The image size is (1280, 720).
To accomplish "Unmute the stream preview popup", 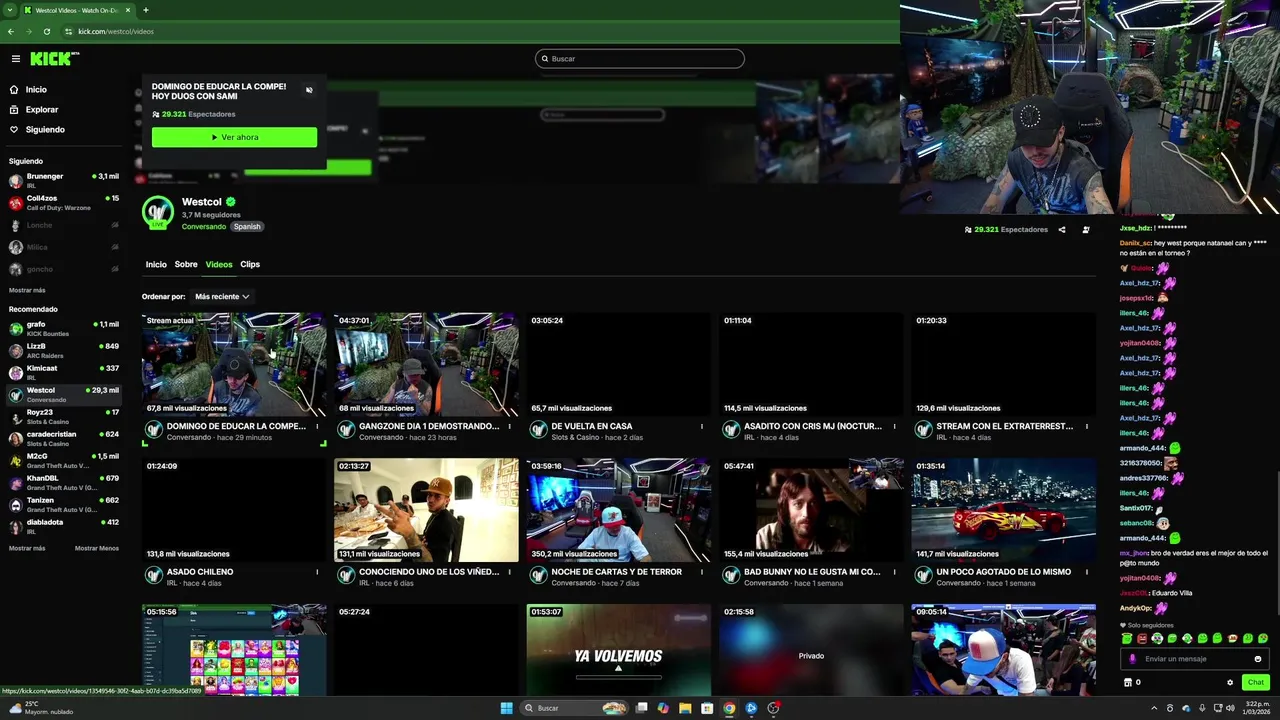I will [309, 90].
